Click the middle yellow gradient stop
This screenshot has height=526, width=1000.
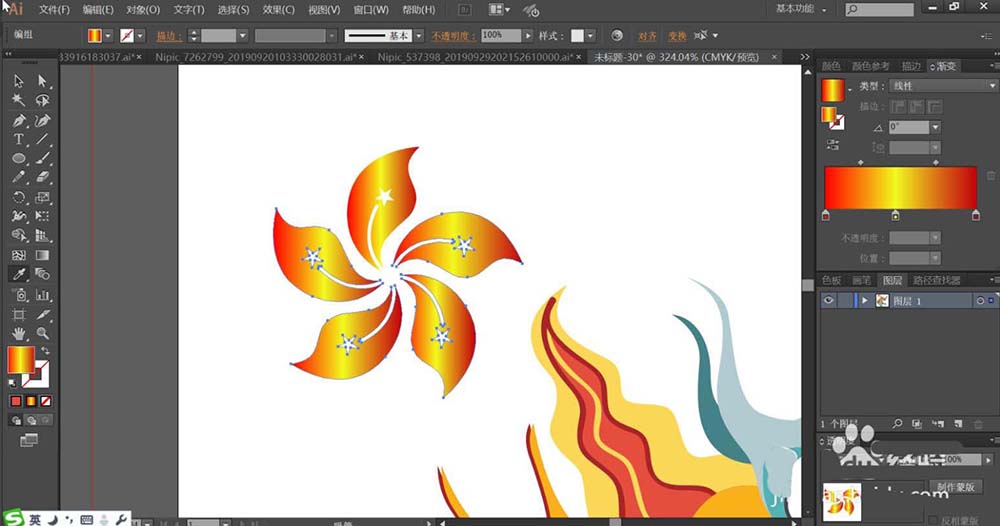point(895,216)
